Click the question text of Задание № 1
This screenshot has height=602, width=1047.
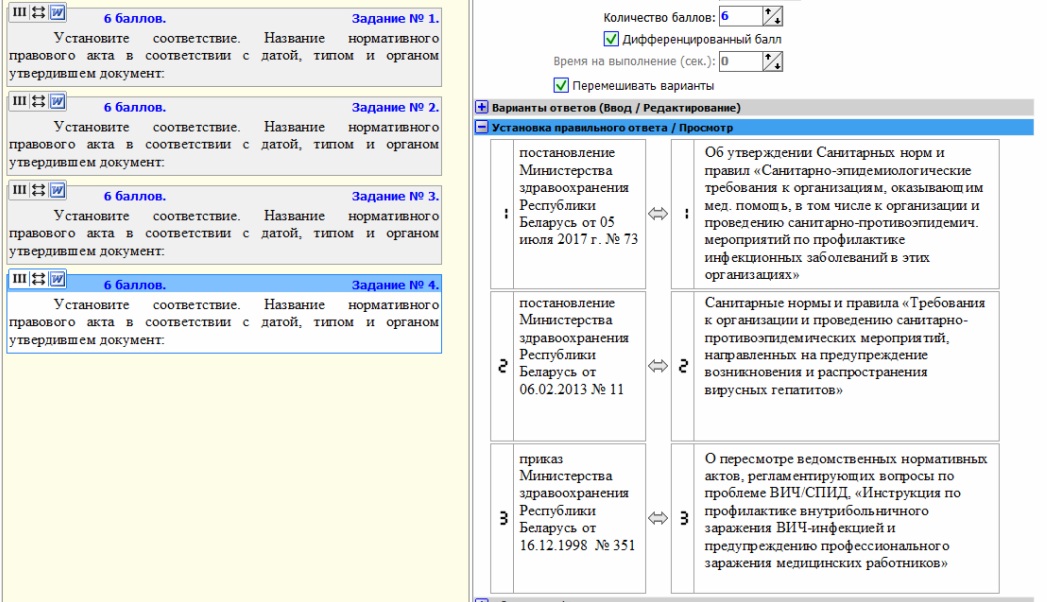tap(224, 56)
